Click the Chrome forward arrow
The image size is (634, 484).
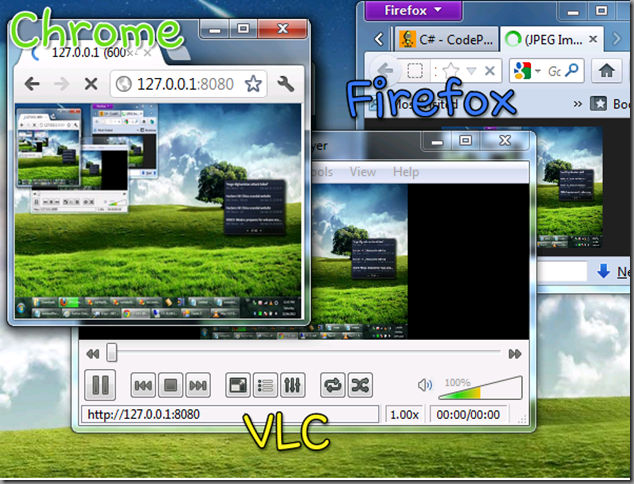click(61, 84)
